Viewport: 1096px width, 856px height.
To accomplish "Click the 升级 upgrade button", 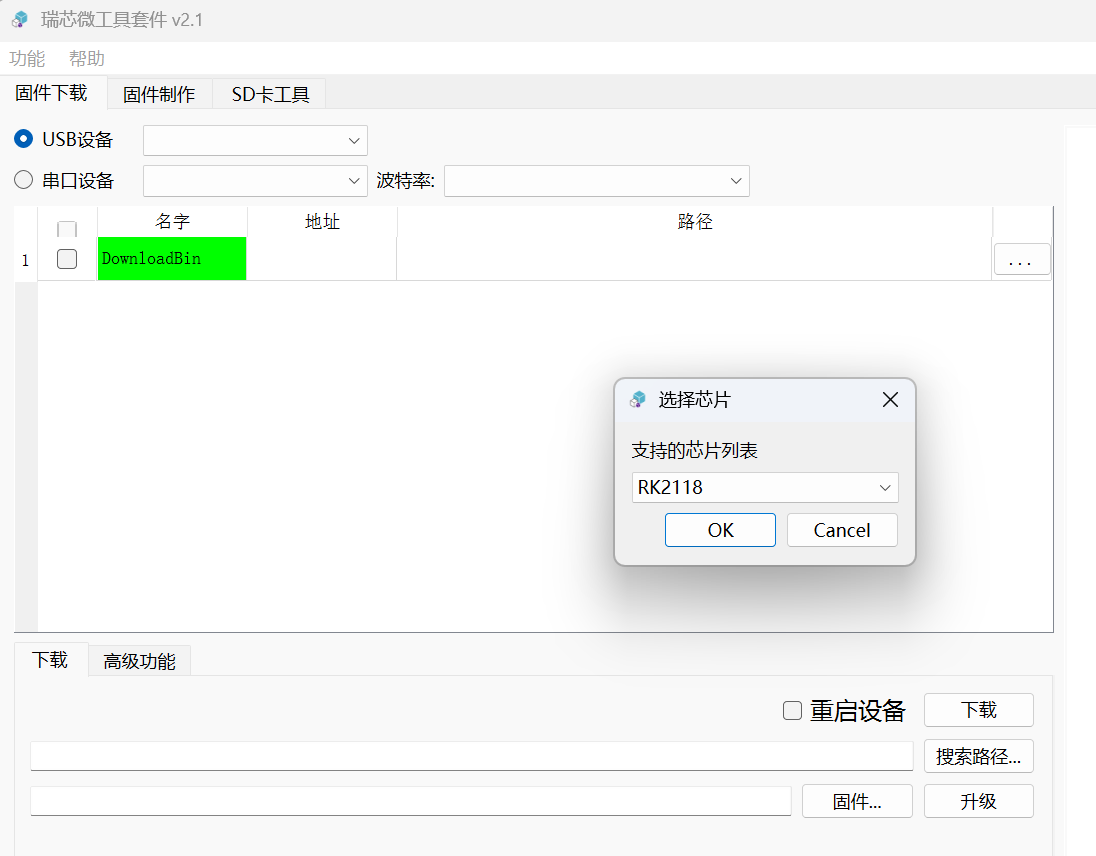I will [x=978, y=801].
